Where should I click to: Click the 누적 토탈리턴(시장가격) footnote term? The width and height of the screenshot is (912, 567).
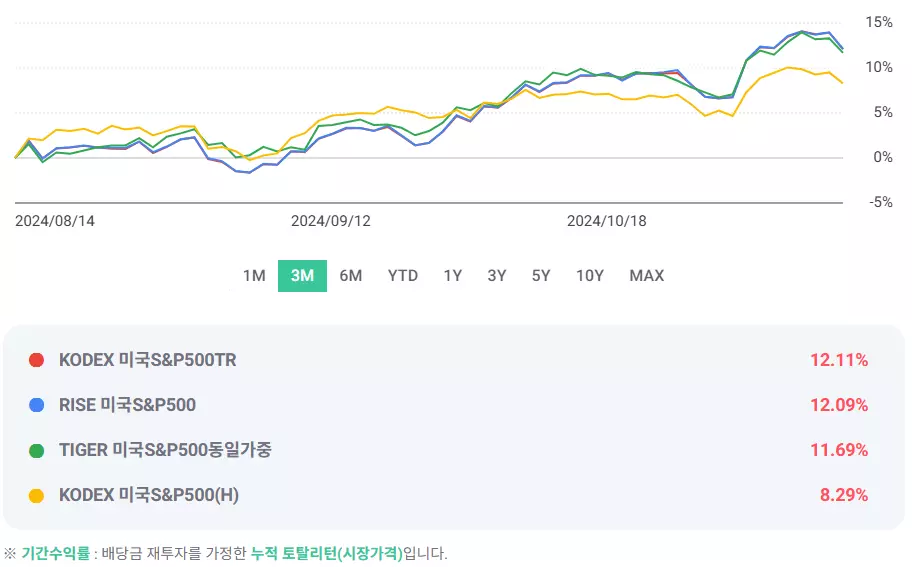pyautogui.click(x=326, y=553)
